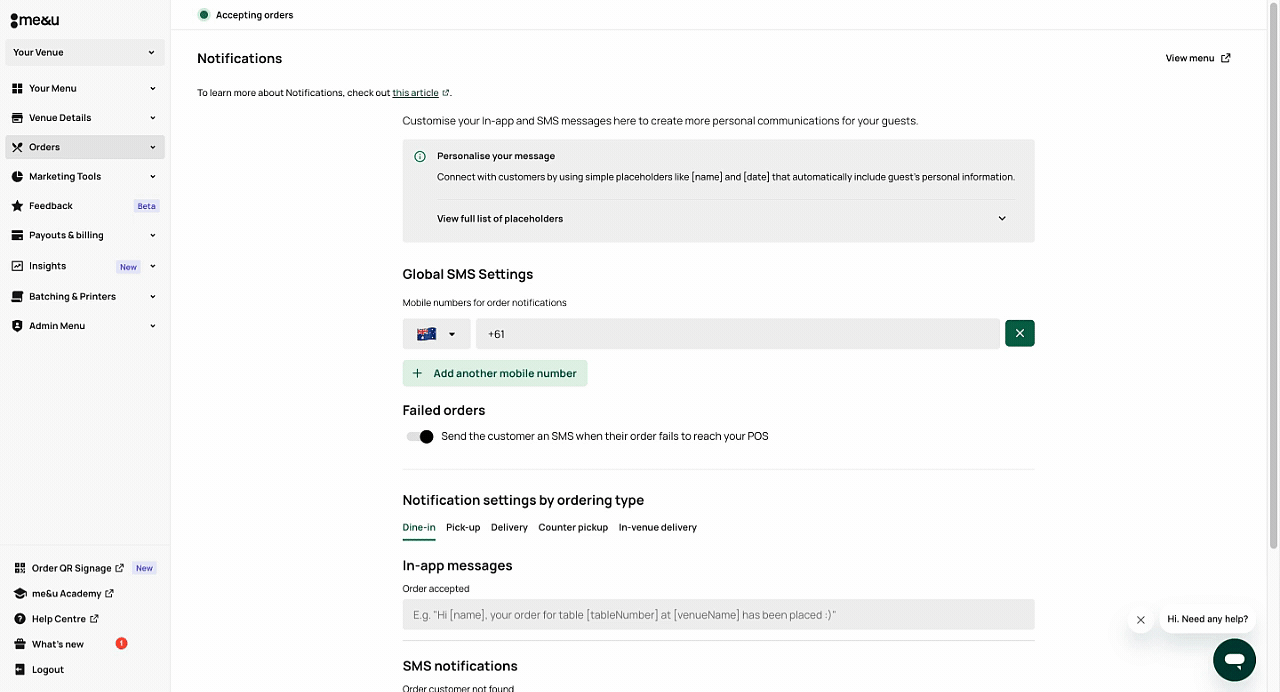Click the Order QR Signage icon
This screenshot has width=1280, height=692.
click(20, 568)
